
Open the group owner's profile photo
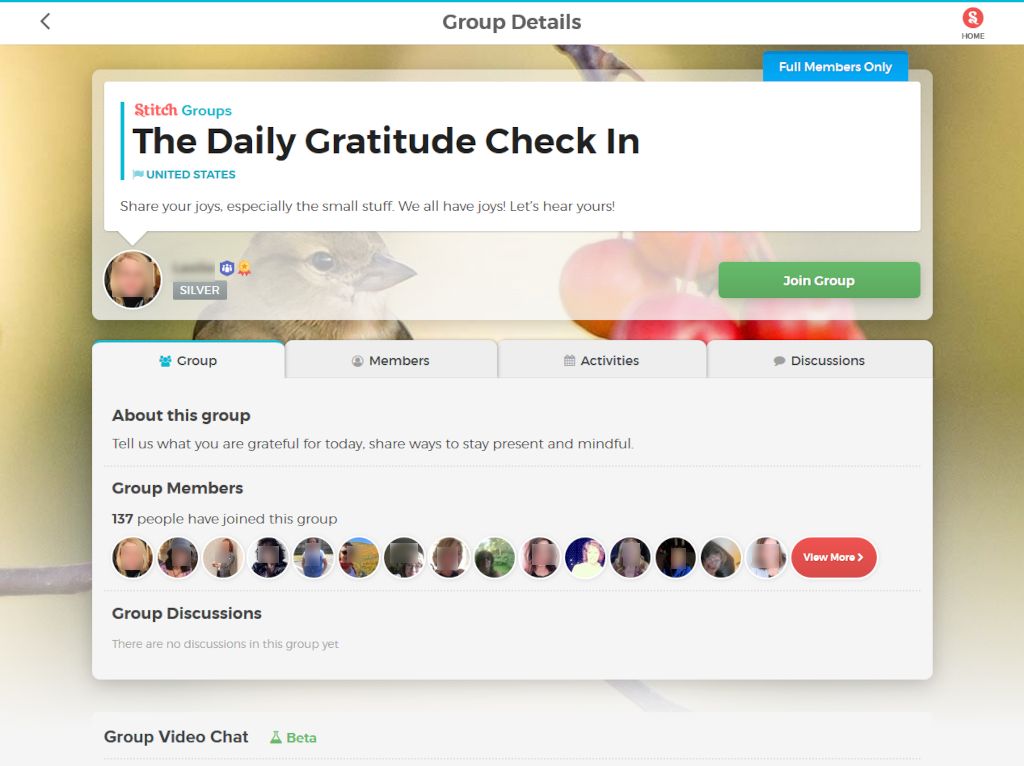point(133,279)
